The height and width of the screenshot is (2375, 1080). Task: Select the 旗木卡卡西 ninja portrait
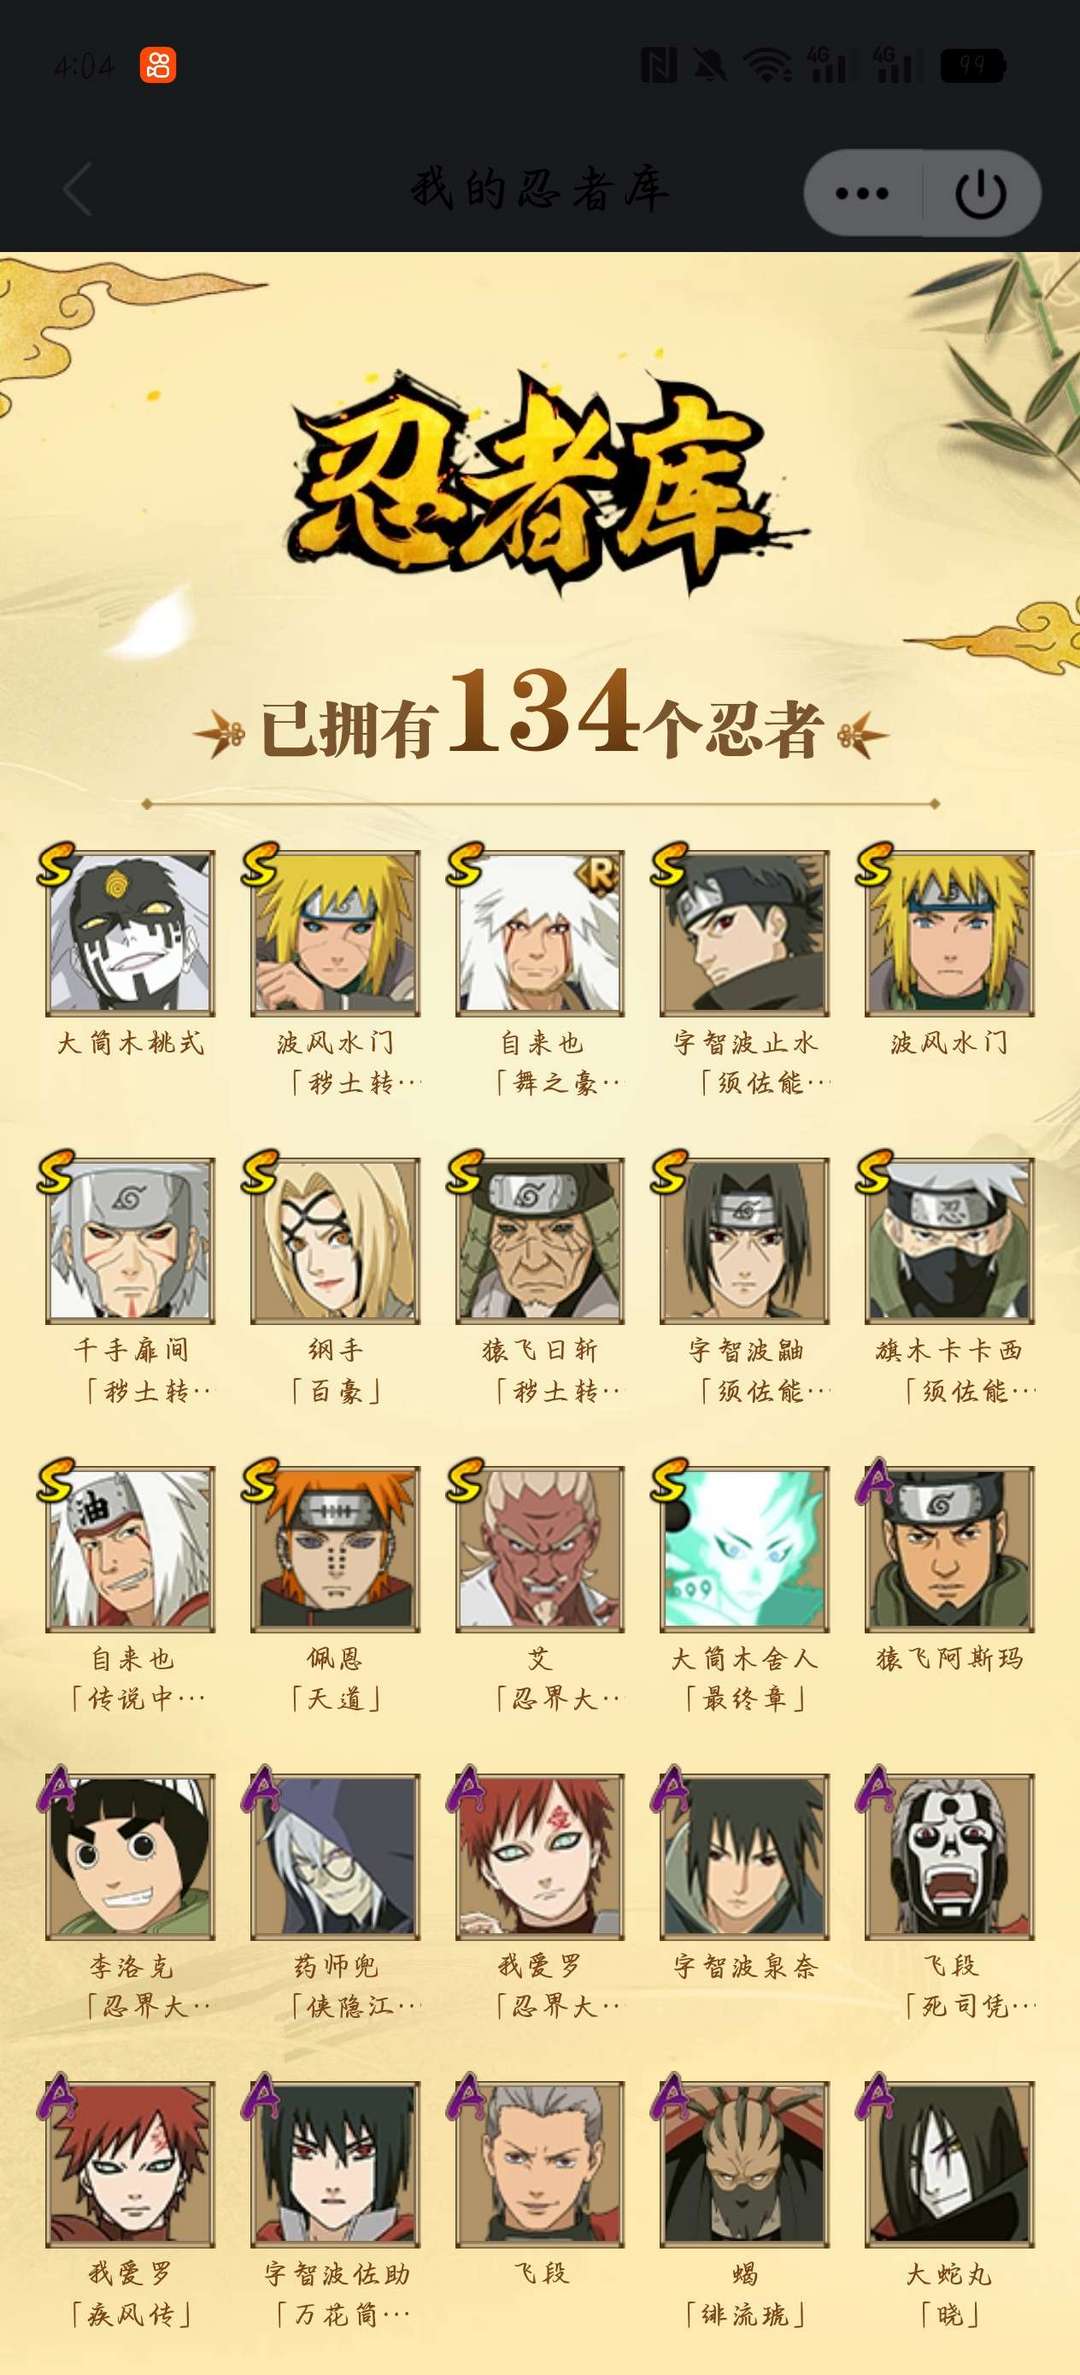pyautogui.click(x=950, y=1240)
